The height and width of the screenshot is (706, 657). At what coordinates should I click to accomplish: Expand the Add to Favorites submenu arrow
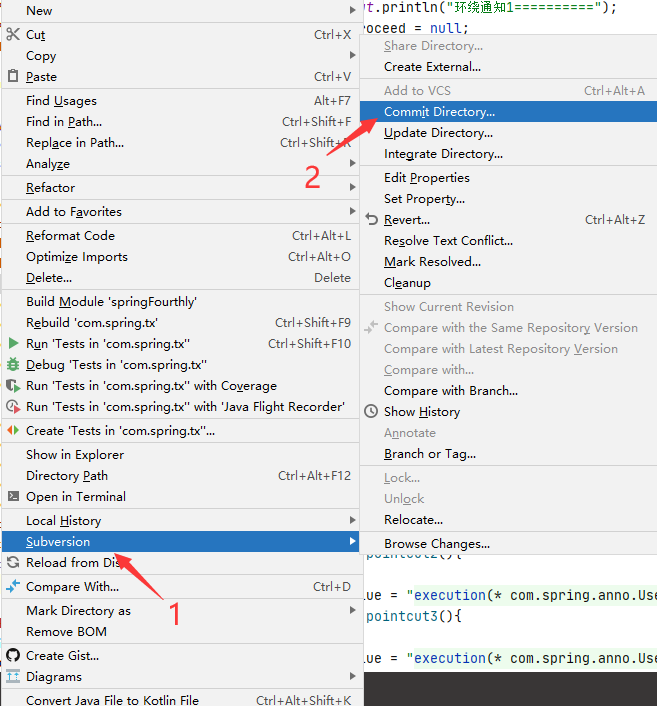353,211
